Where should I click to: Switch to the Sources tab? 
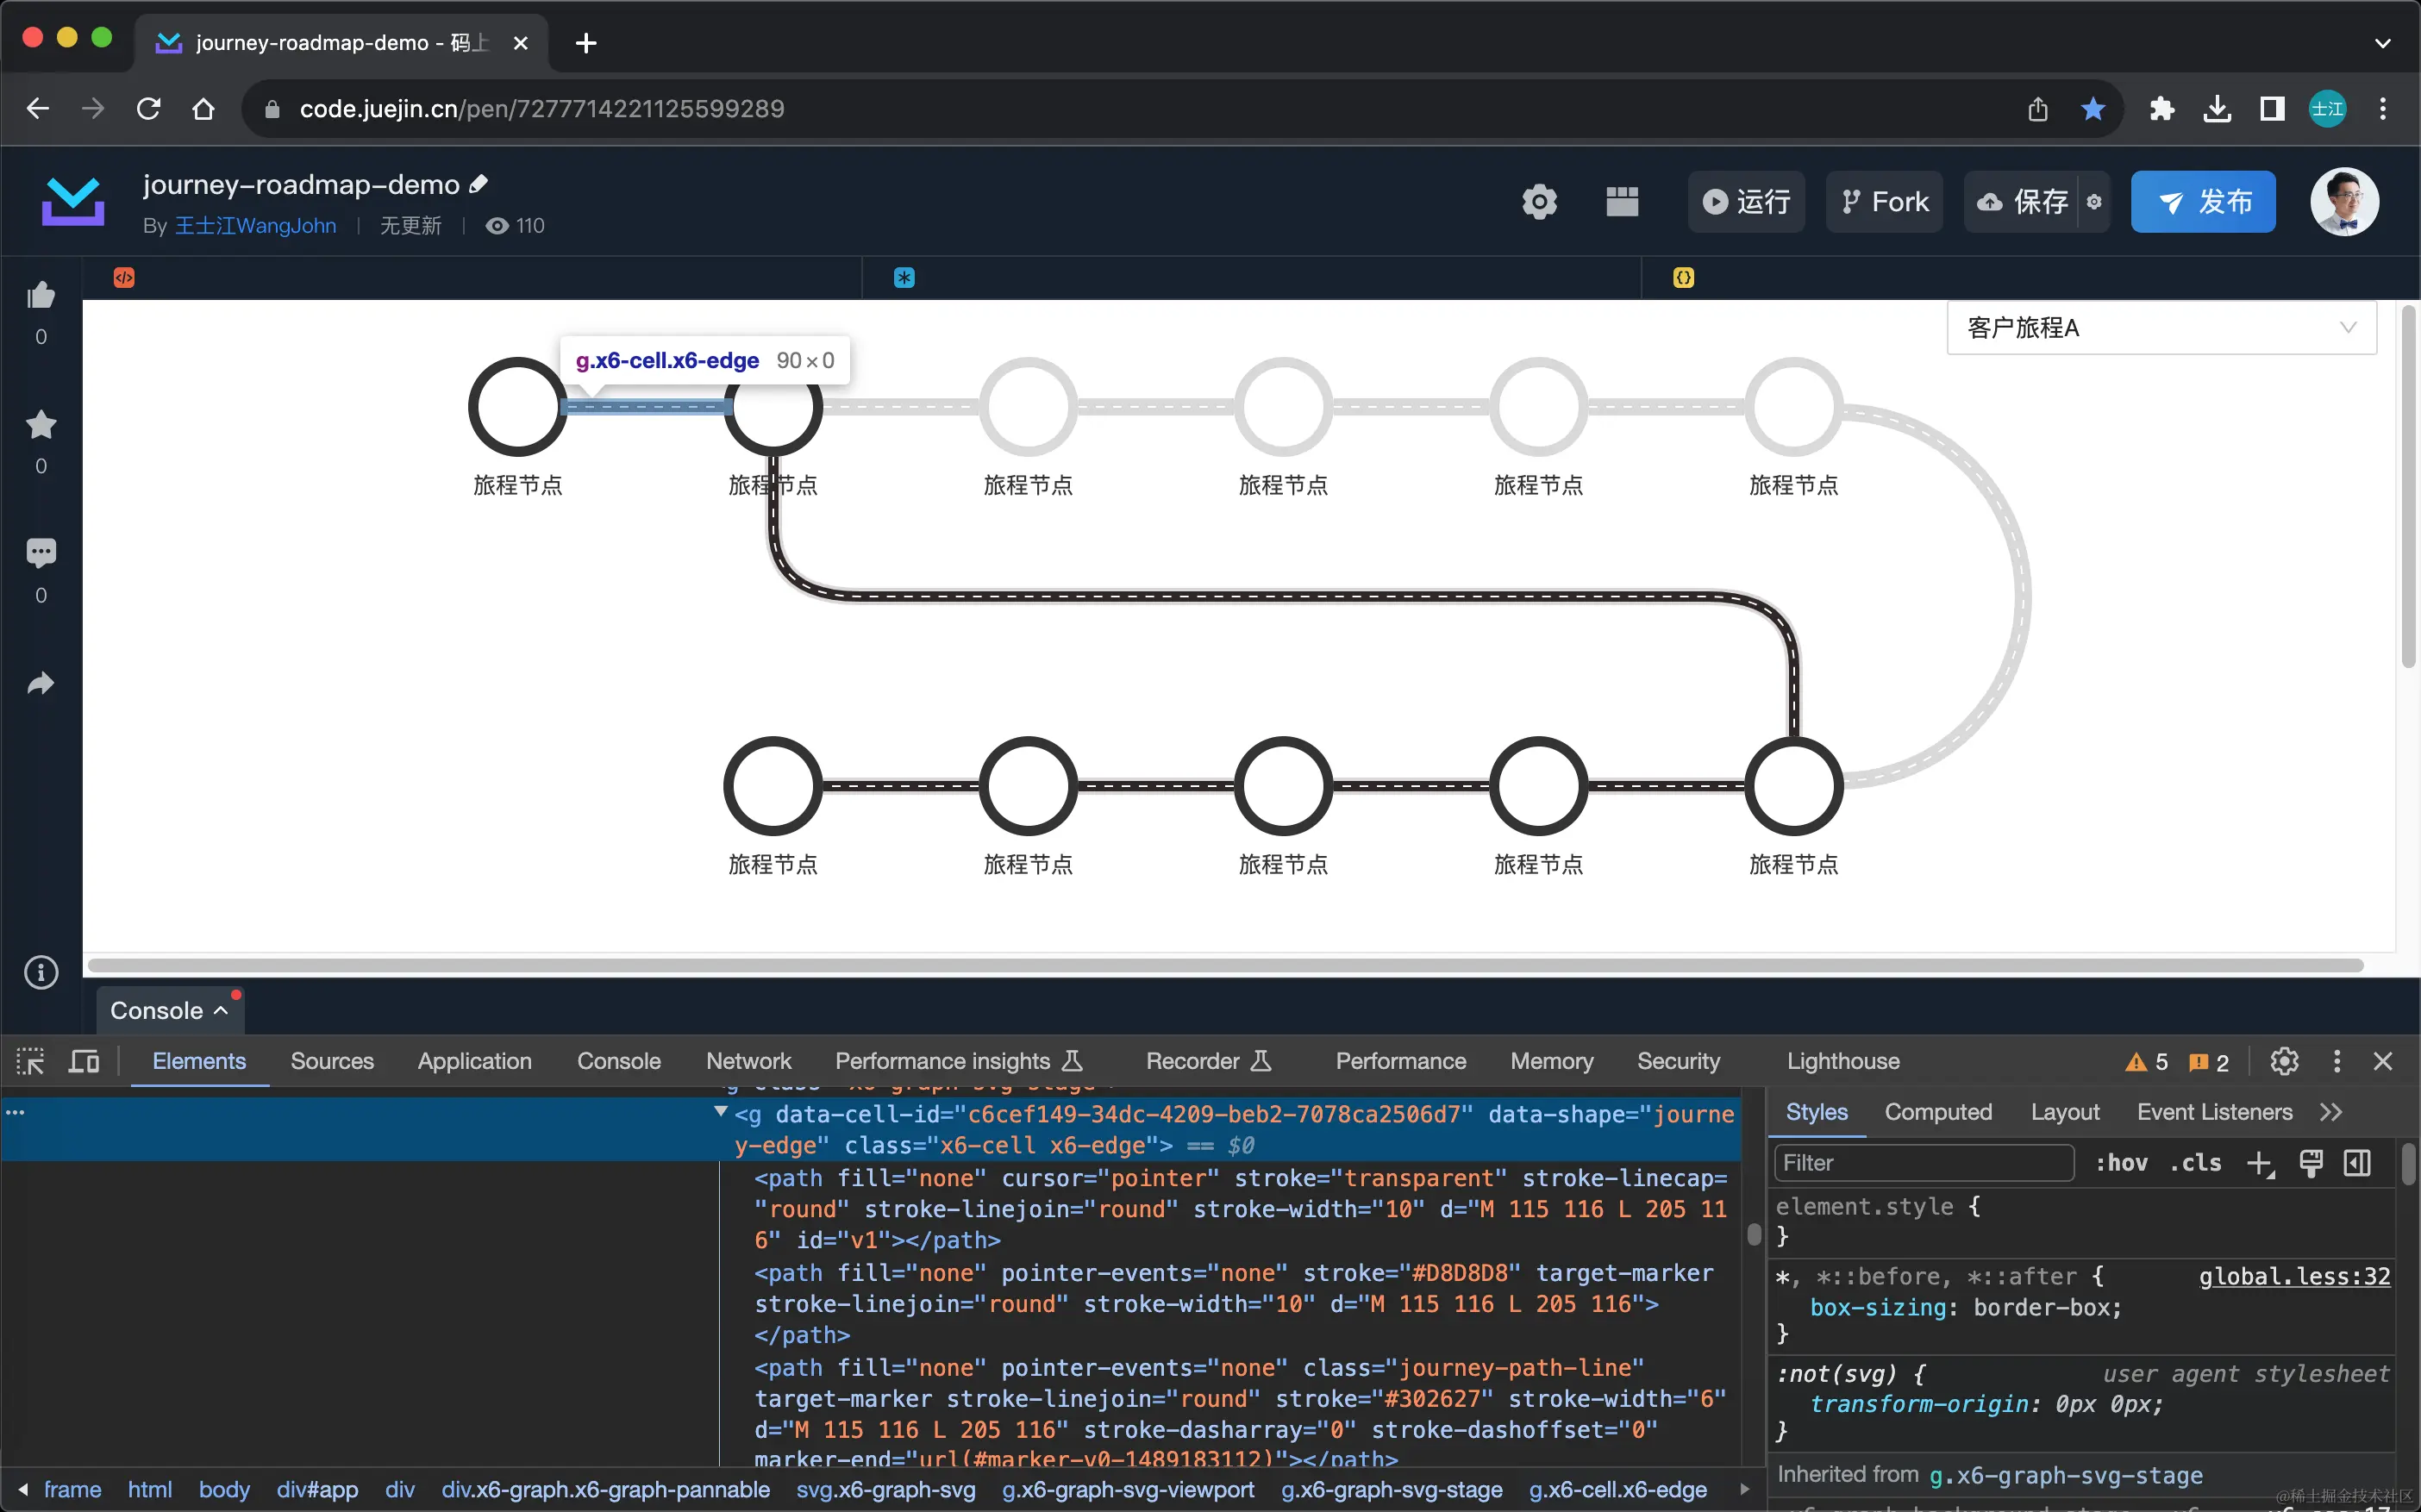332,1061
